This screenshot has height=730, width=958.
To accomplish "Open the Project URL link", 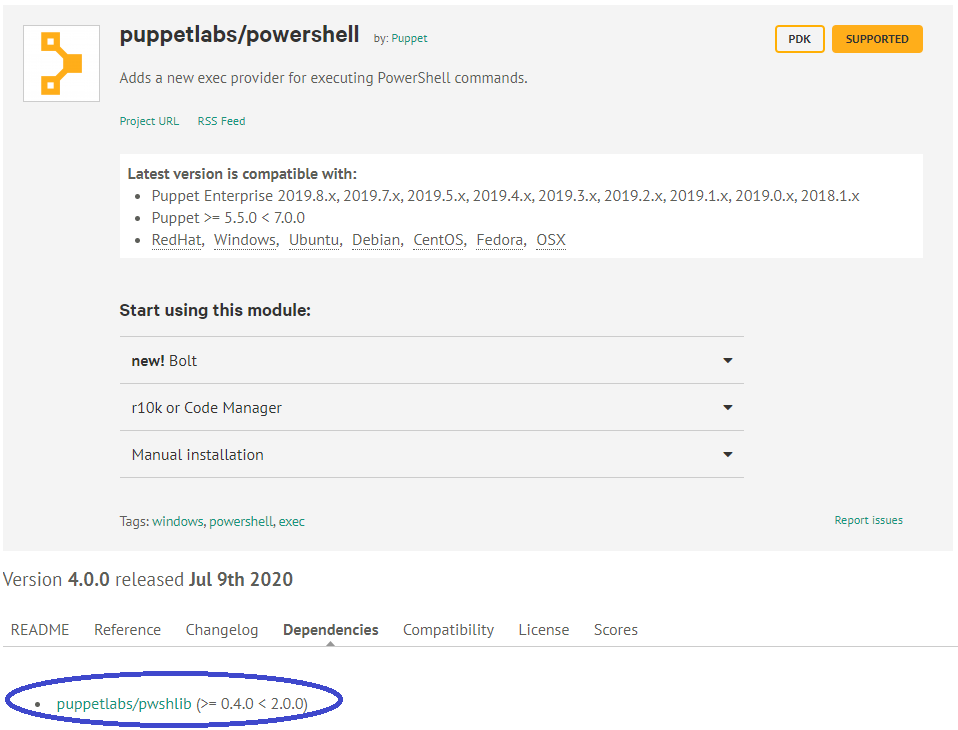I will [x=149, y=121].
